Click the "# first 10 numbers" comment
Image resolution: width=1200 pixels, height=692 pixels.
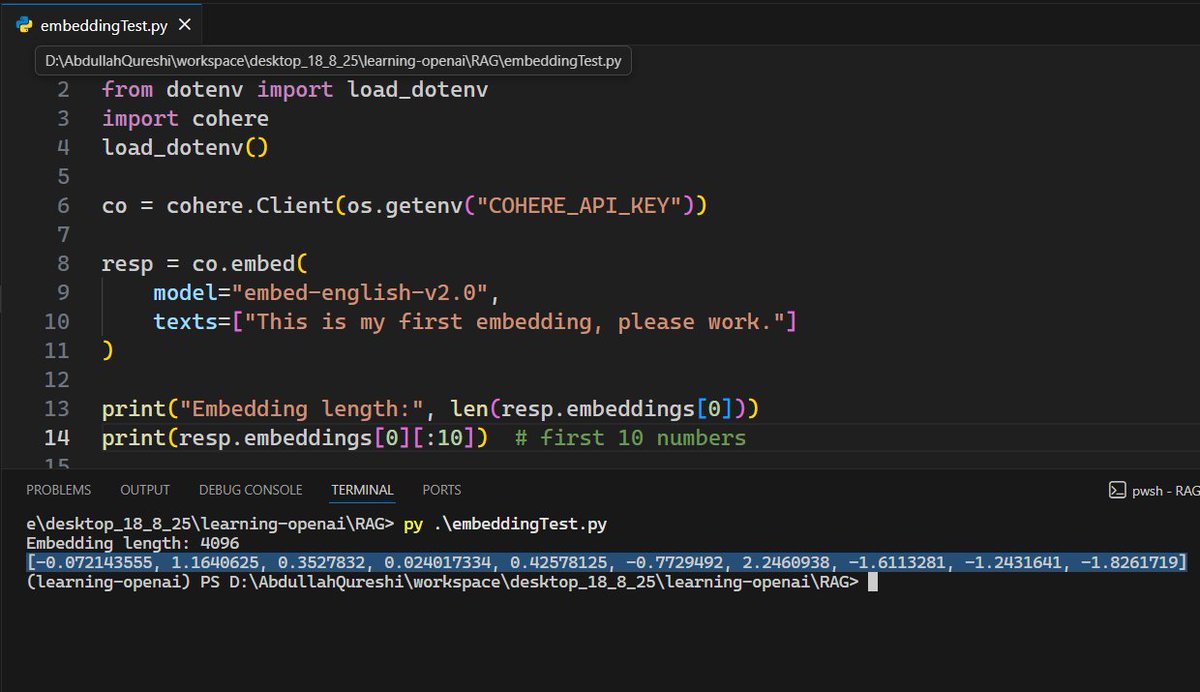pyautogui.click(x=630, y=438)
